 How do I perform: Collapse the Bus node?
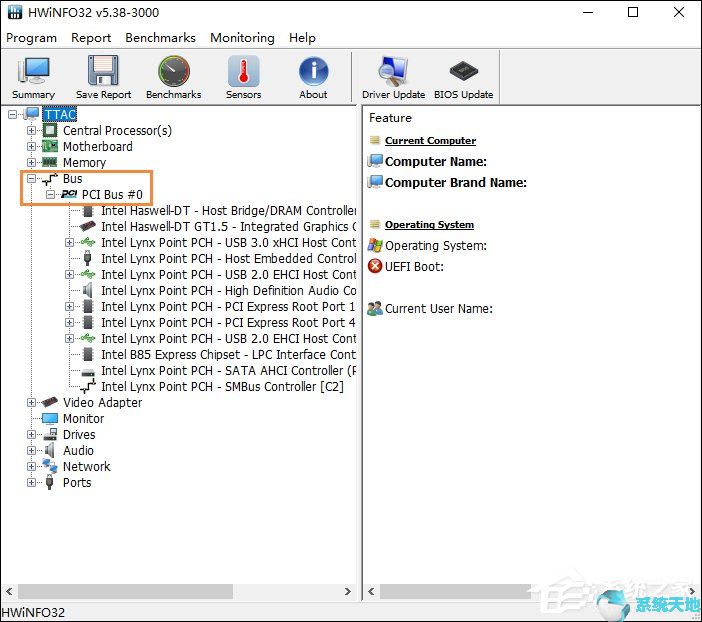pos(31,178)
